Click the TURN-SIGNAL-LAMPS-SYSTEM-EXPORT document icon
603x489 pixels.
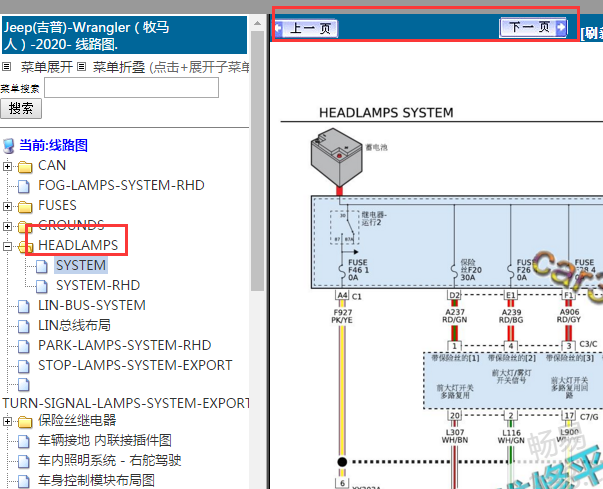tap(24, 385)
